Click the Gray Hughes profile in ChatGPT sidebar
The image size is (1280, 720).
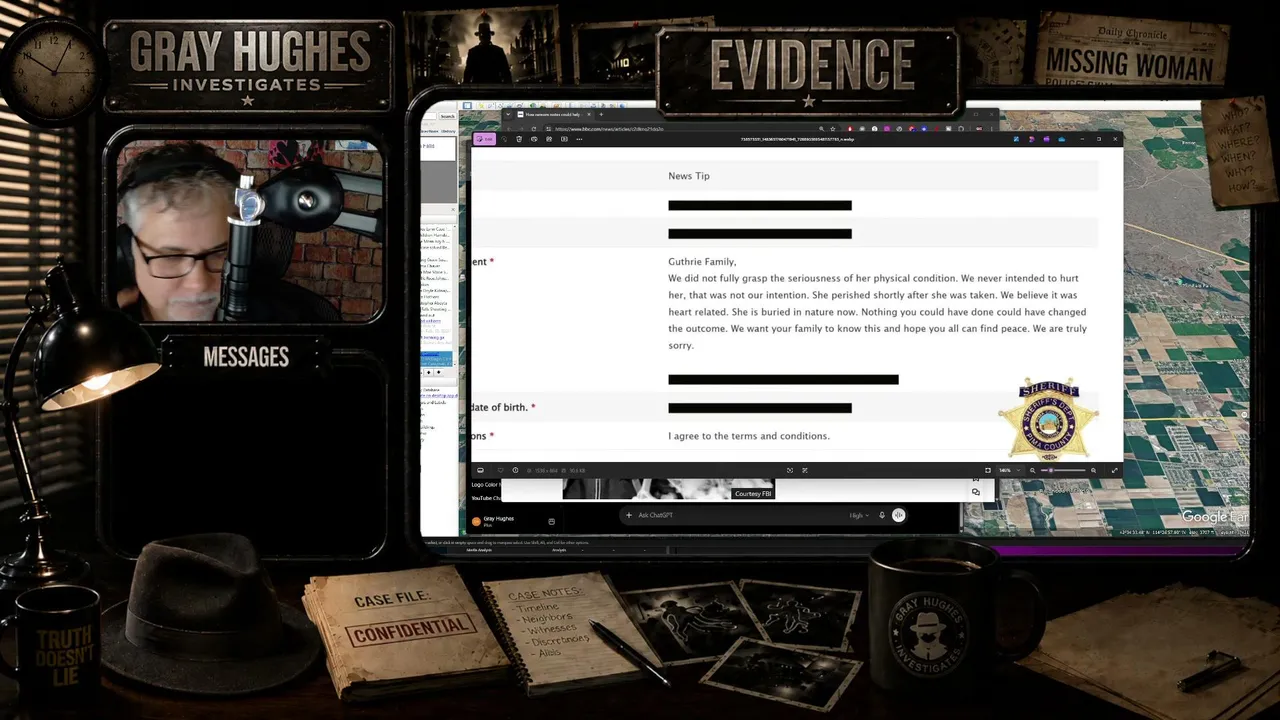(493, 520)
